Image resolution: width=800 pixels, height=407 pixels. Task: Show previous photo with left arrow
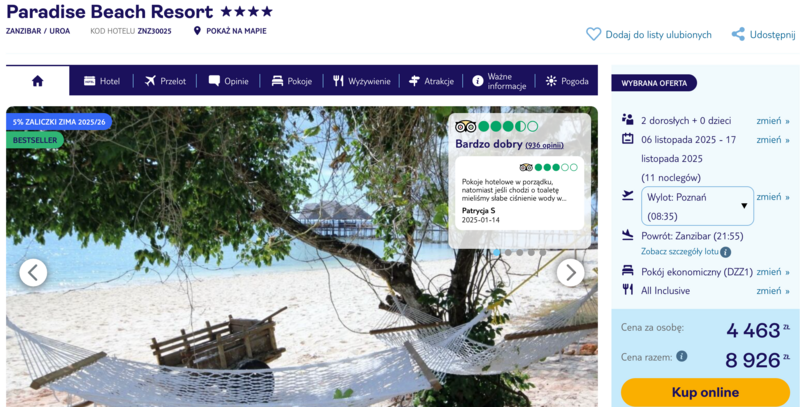(x=33, y=273)
